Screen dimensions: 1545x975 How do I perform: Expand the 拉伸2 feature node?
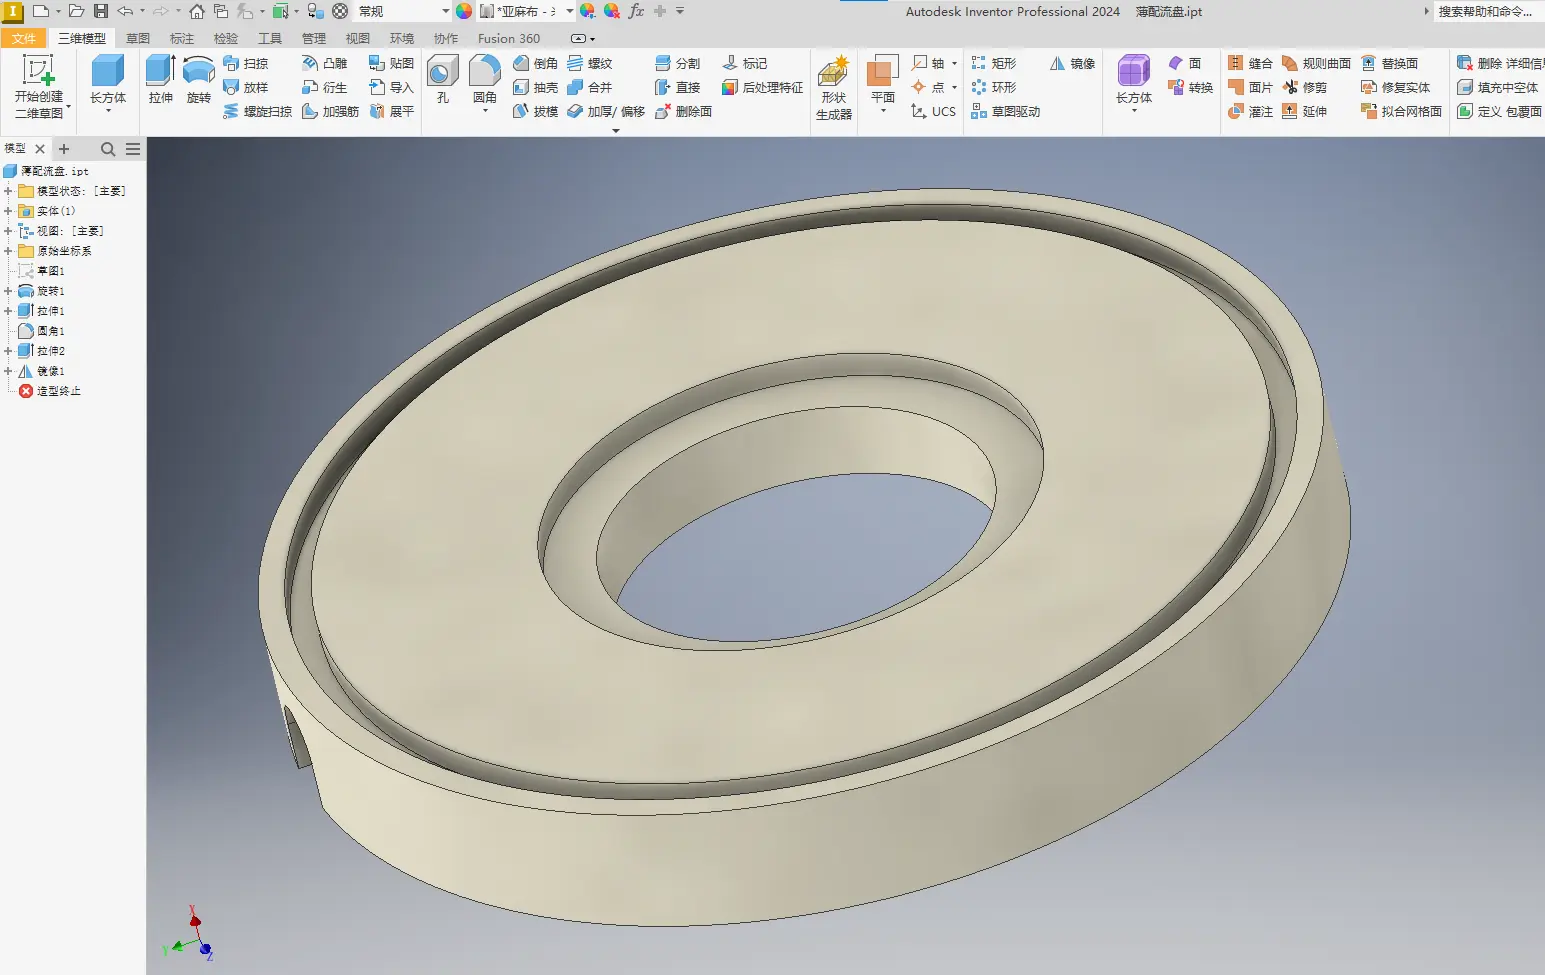[x=8, y=351]
